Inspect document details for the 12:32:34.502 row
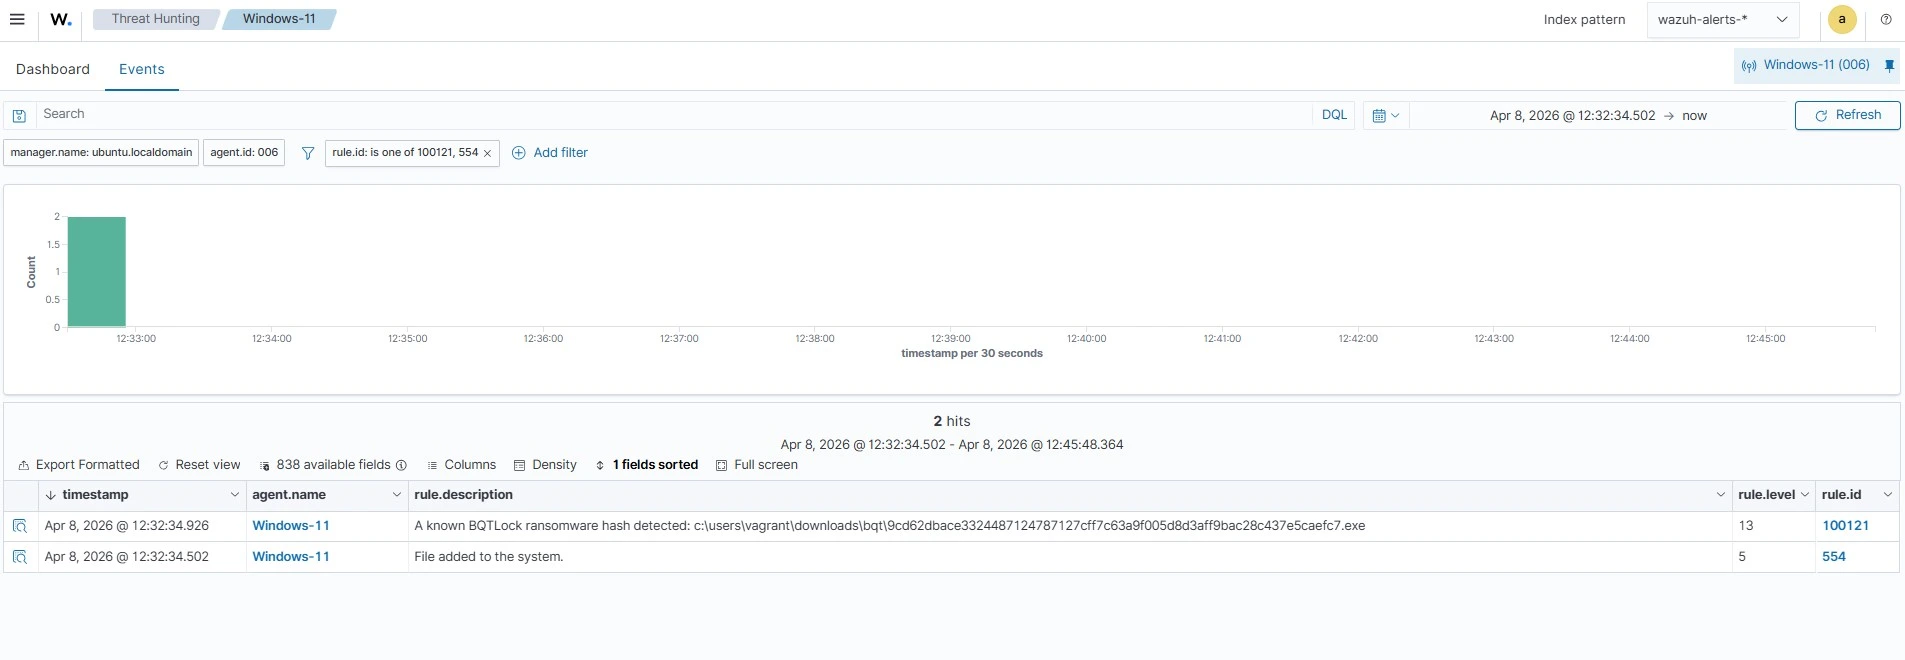The height and width of the screenshot is (660, 1905). (19, 557)
